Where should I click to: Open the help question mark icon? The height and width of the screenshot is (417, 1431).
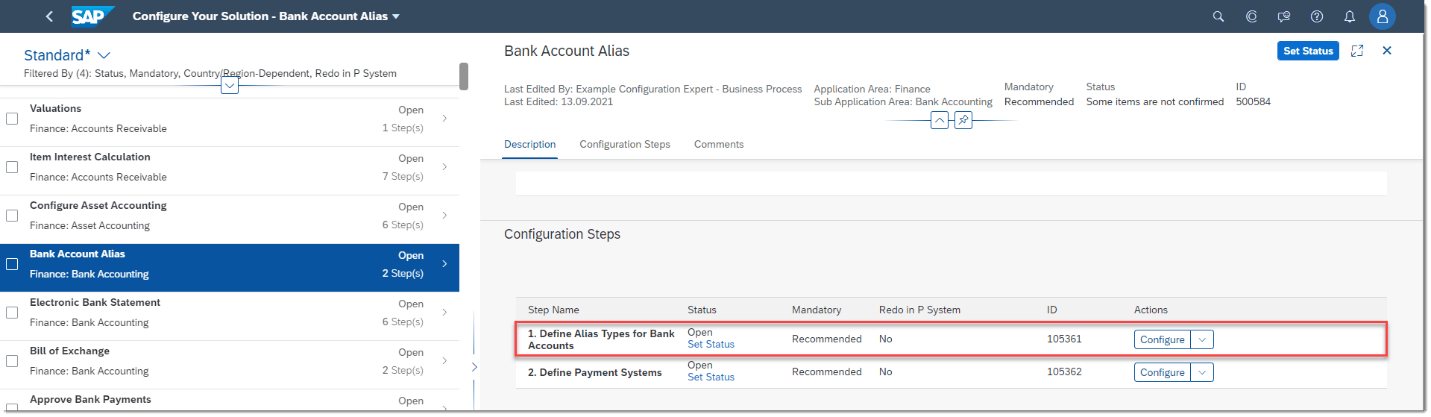click(1316, 16)
